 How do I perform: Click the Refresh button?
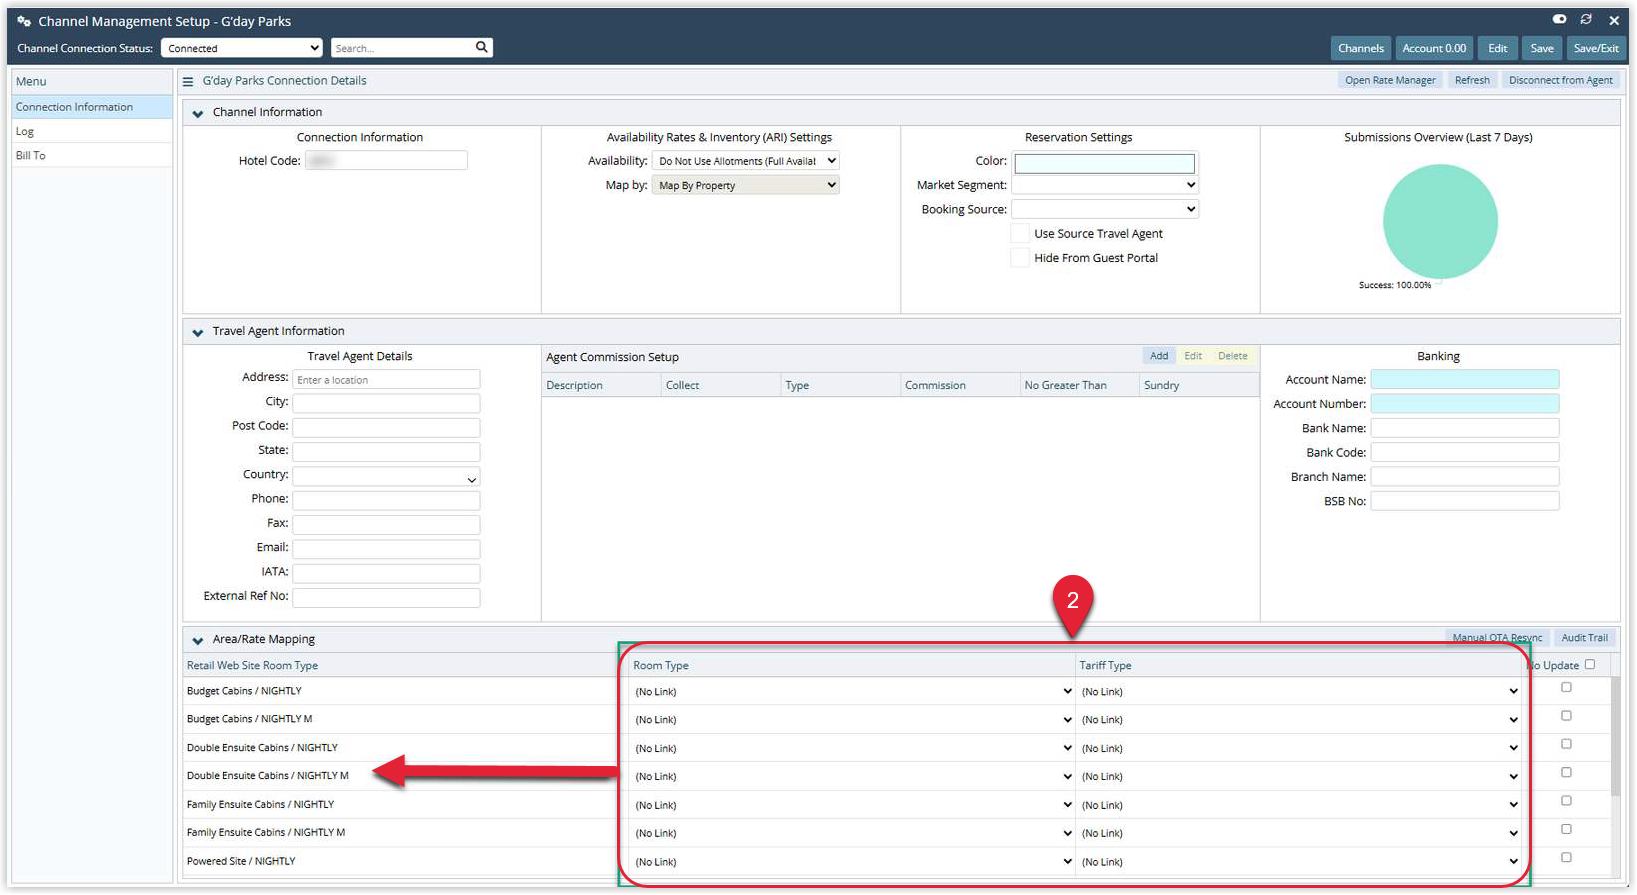[x=1472, y=80]
